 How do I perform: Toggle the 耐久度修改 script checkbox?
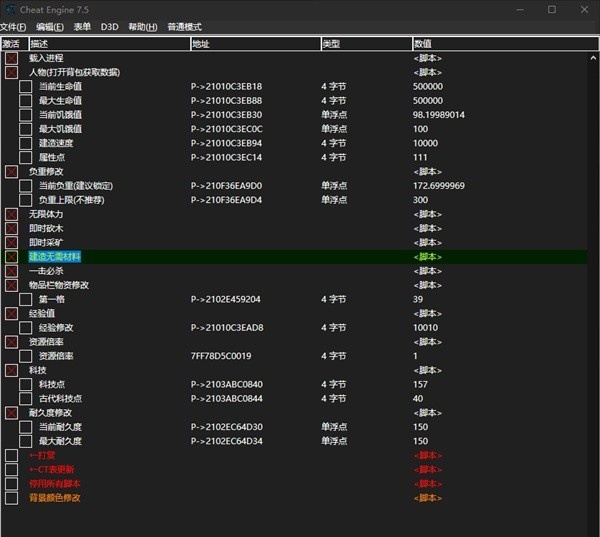point(11,413)
